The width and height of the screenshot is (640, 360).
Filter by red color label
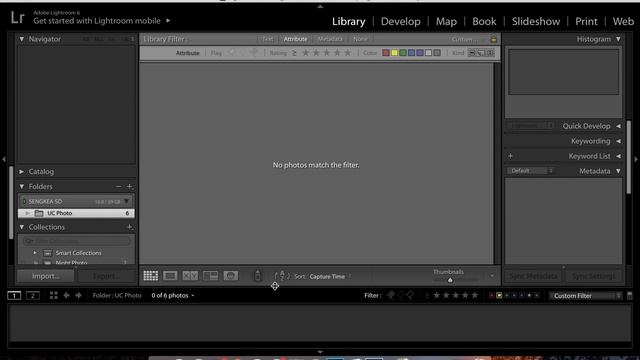click(x=385, y=53)
